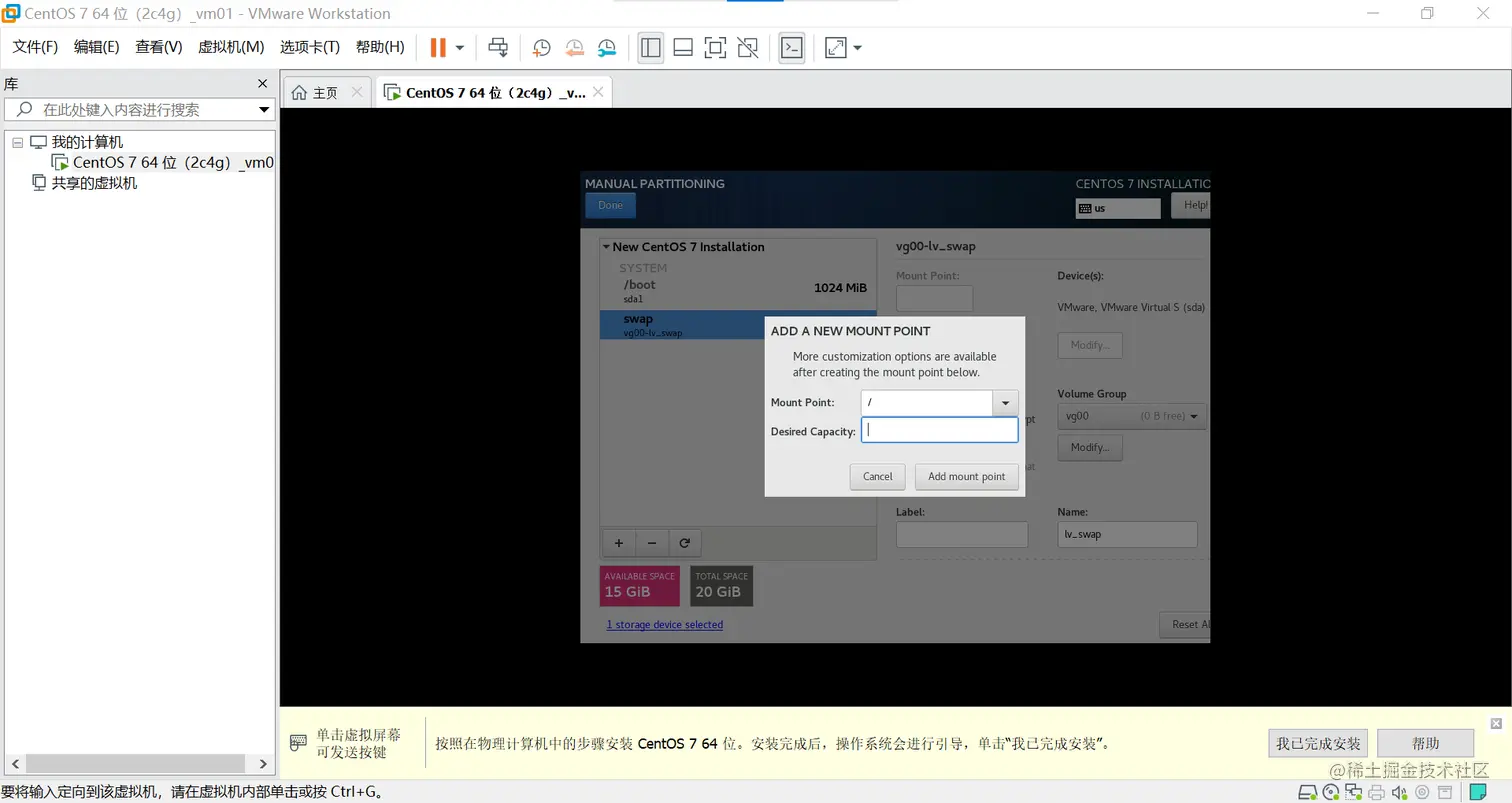Screen dimensions: 1512x803
Task: Click the CD/DVD drive status icon
Action: (x=1331, y=793)
